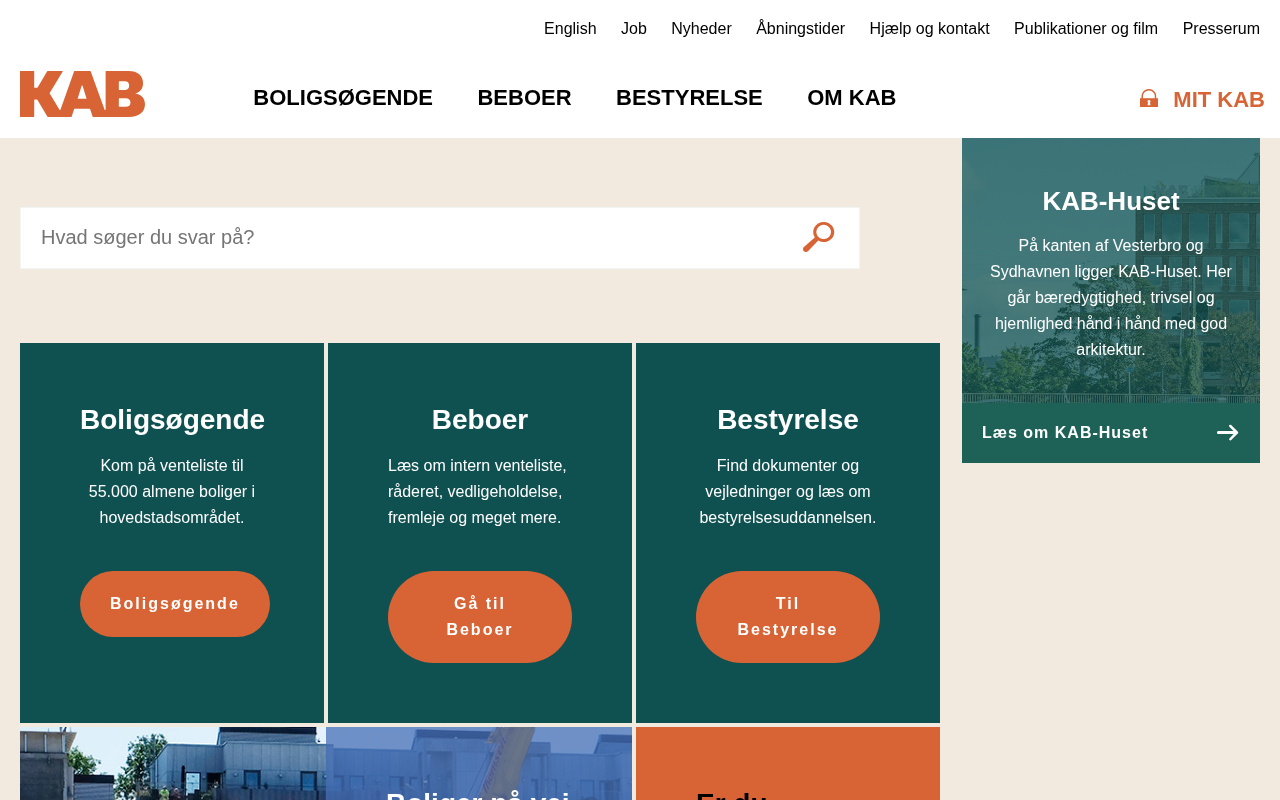Click the 'Find dokumenter og vejledninger' description text
The image size is (1280, 800).
(x=788, y=492)
